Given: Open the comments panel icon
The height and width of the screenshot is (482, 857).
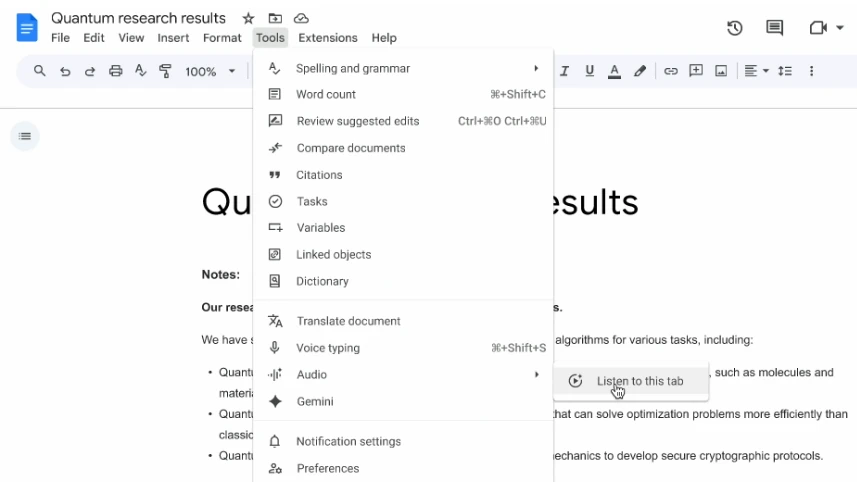Looking at the screenshot, I should (774, 28).
